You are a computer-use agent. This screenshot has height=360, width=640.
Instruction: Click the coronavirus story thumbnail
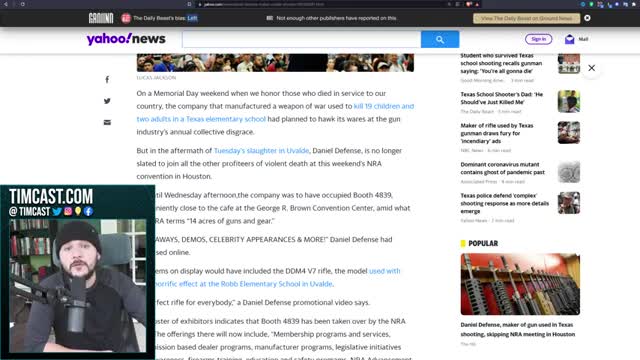[x=569, y=171]
